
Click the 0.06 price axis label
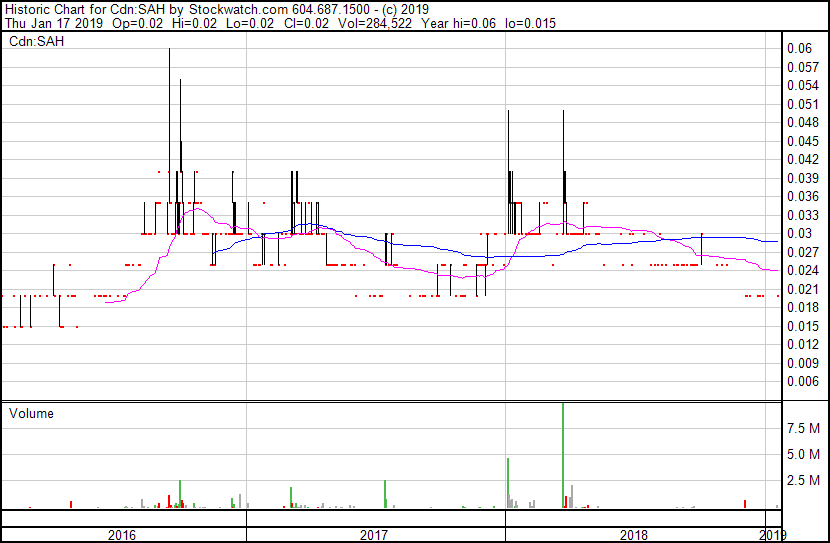tap(799, 49)
